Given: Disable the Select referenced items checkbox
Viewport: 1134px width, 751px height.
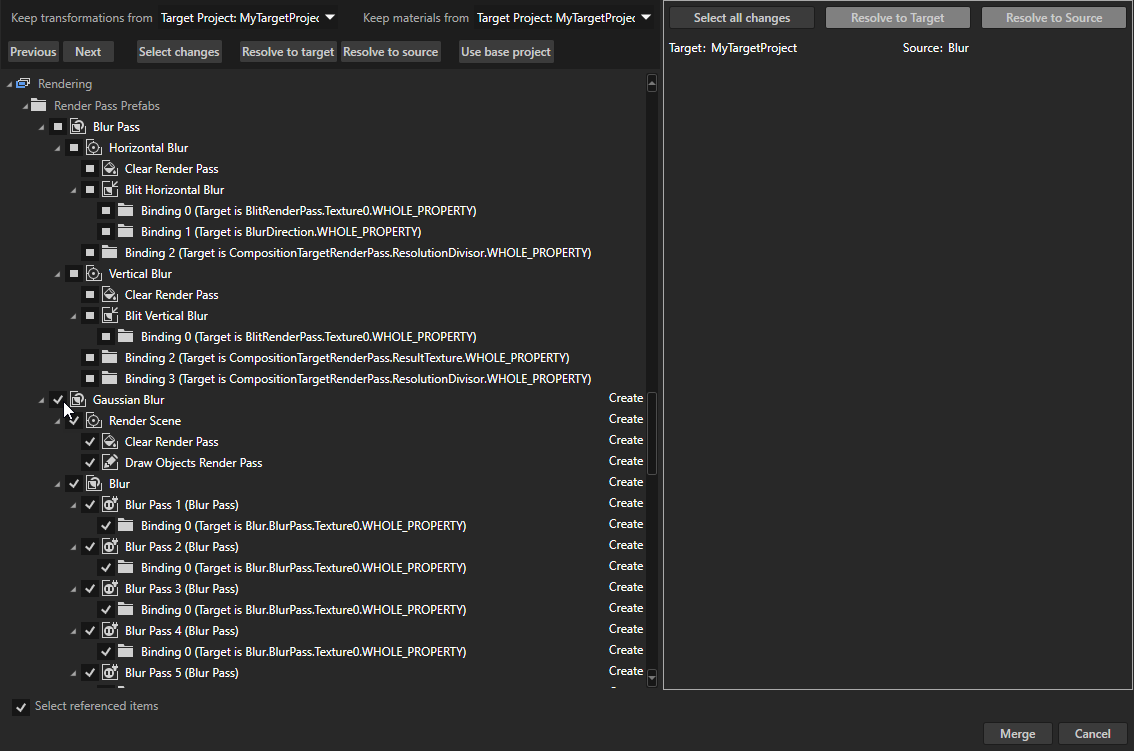Looking at the screenshot, I should 21,706.
